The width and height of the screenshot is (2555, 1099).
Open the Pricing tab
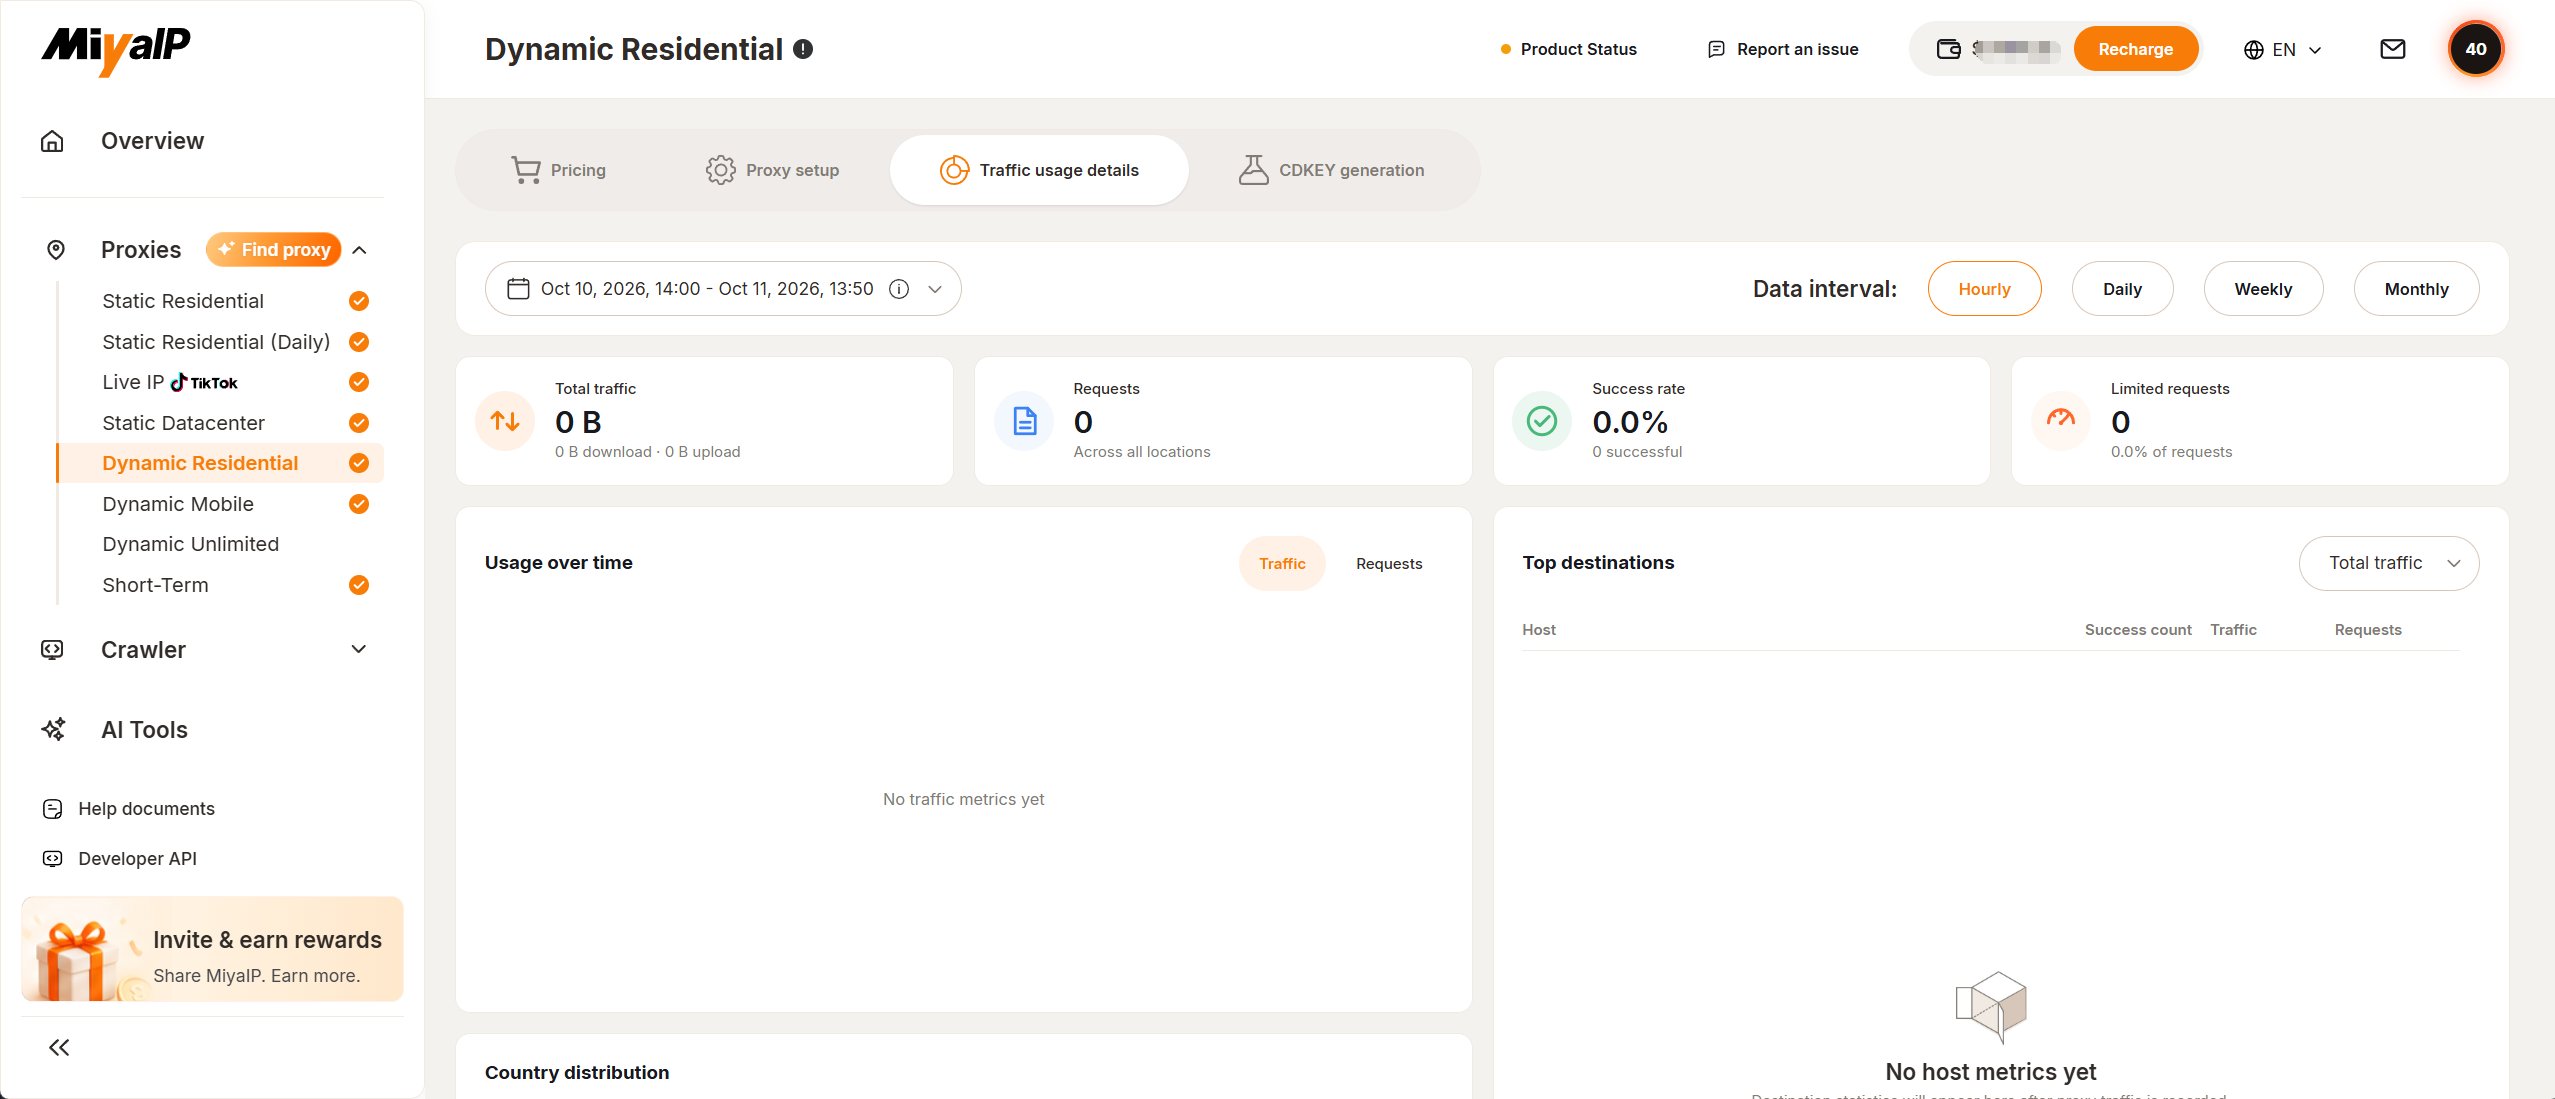(558, 170)
